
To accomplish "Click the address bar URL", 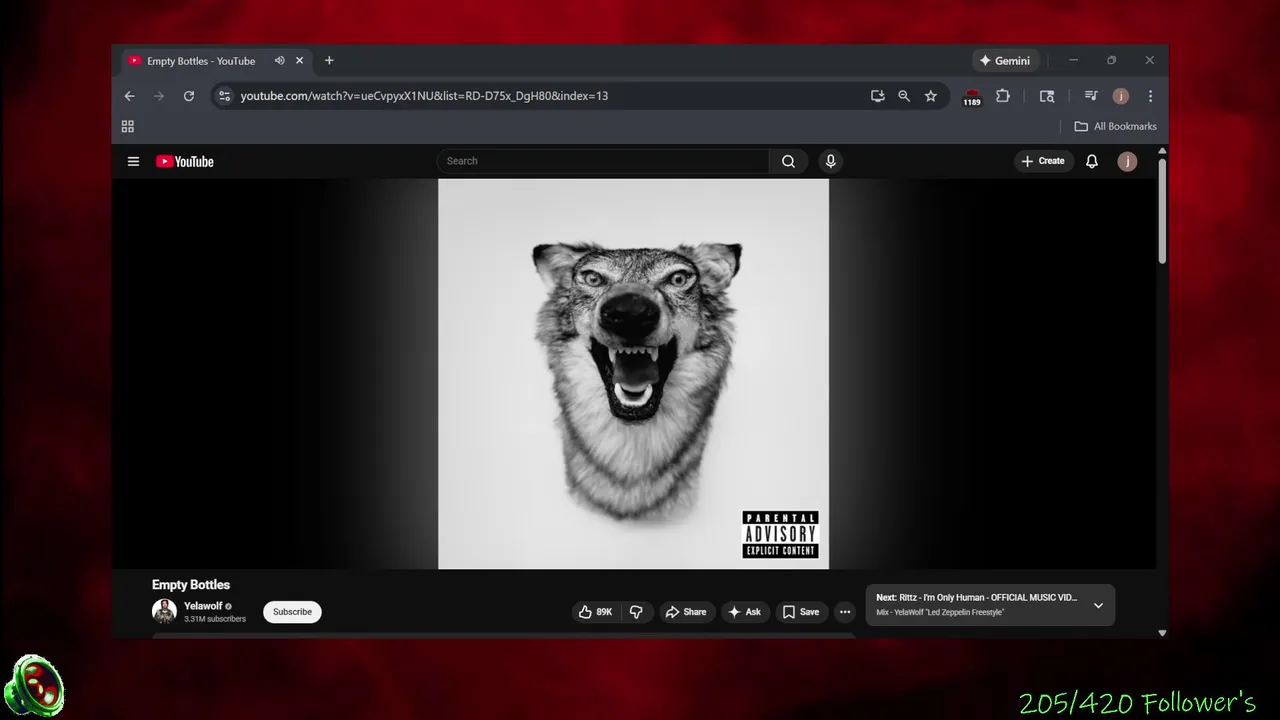I will pyautogui.click(x=424, y=96).
